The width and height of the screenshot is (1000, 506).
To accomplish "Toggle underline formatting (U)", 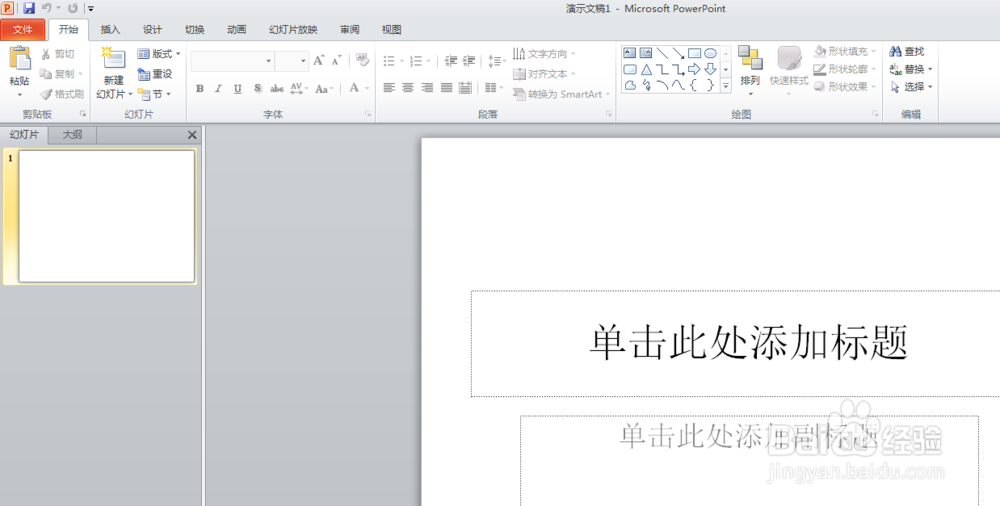I will [237, 89].
